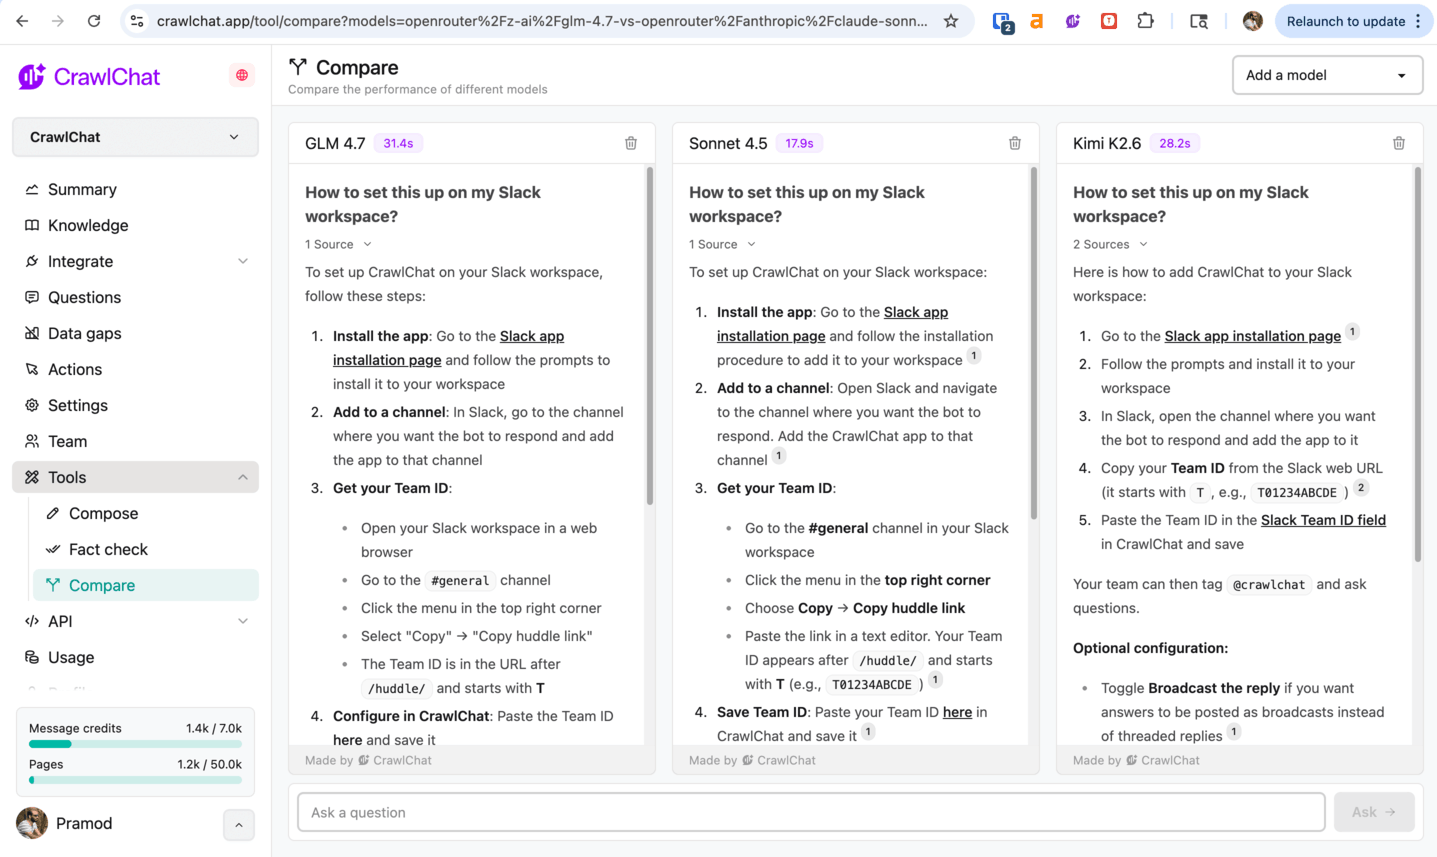Click Pramod's user avatar in sidebar
This screenshot has width=1437, height=857.
point(32,823)
